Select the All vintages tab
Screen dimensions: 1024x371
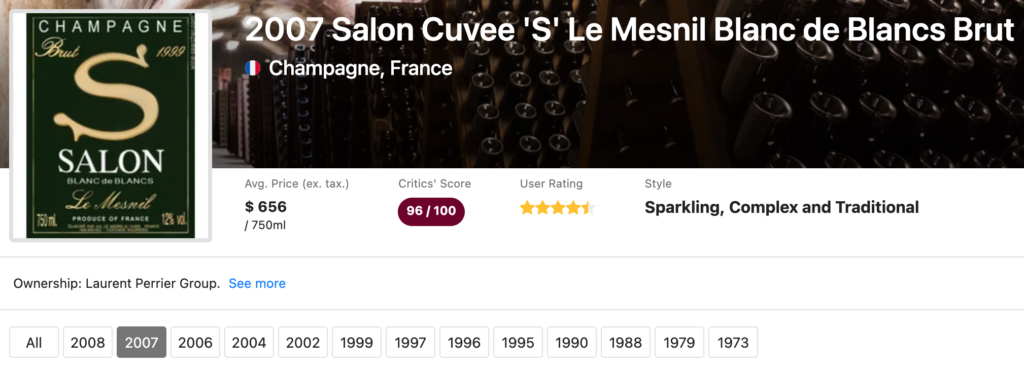pos(34,342)
